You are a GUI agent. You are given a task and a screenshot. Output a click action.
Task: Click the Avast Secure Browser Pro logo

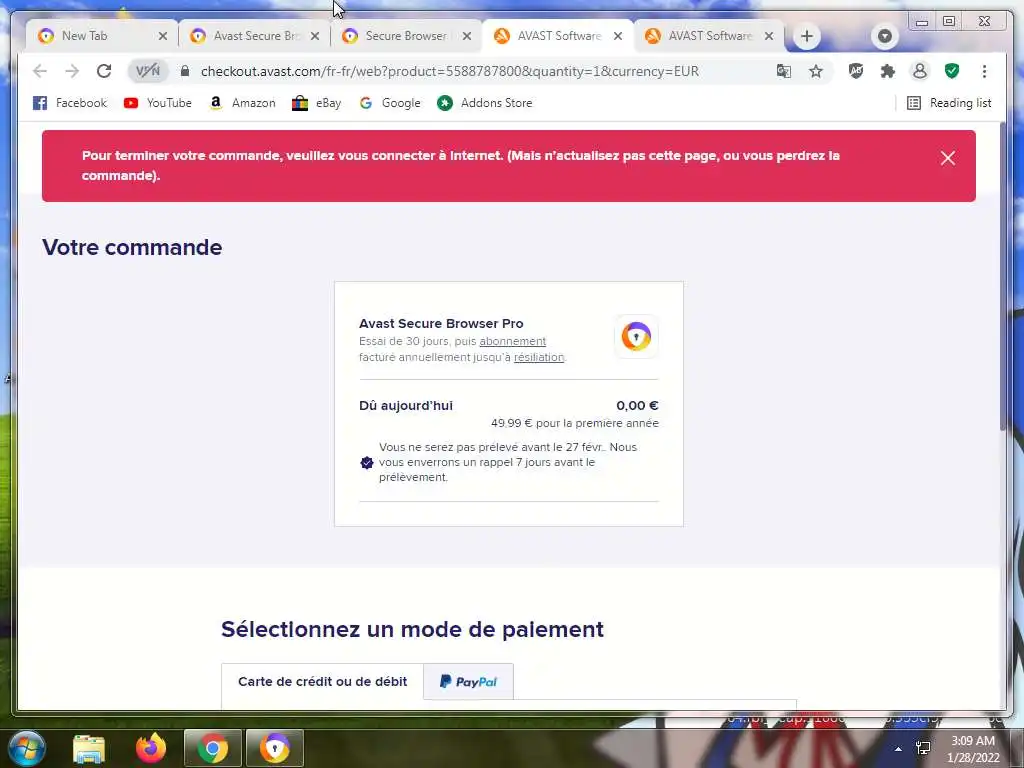coord(636,337)
